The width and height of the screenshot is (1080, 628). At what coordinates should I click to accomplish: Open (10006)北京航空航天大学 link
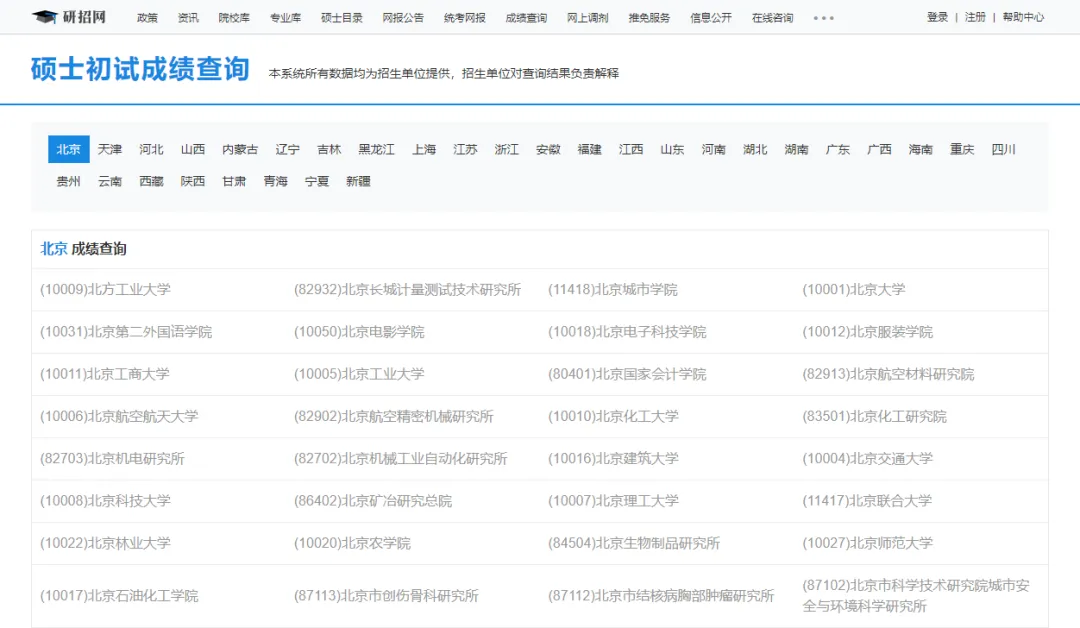click(x=119, y=416)
